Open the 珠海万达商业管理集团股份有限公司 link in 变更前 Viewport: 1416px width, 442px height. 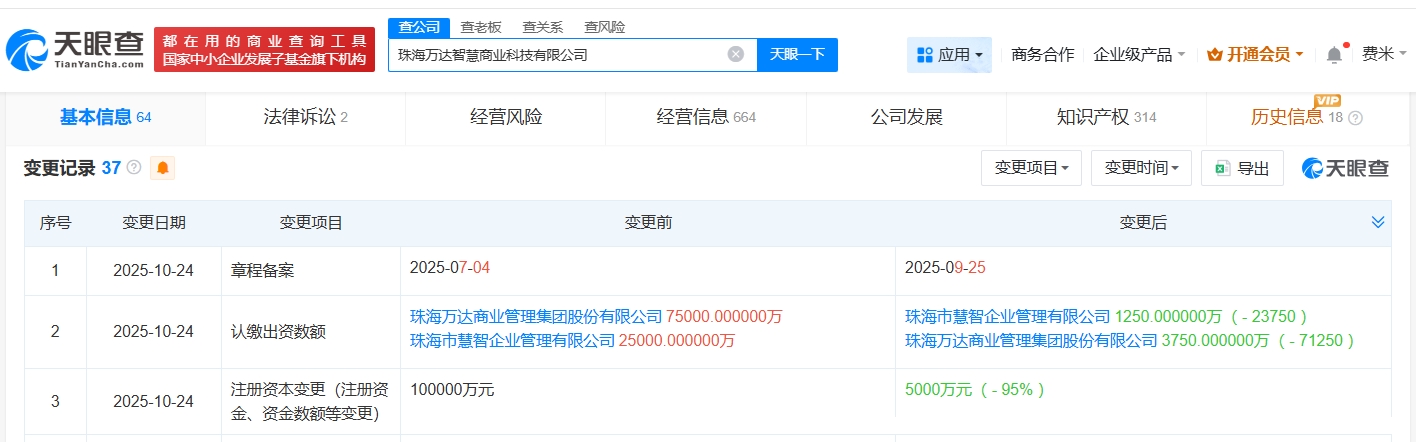point(536,316)
